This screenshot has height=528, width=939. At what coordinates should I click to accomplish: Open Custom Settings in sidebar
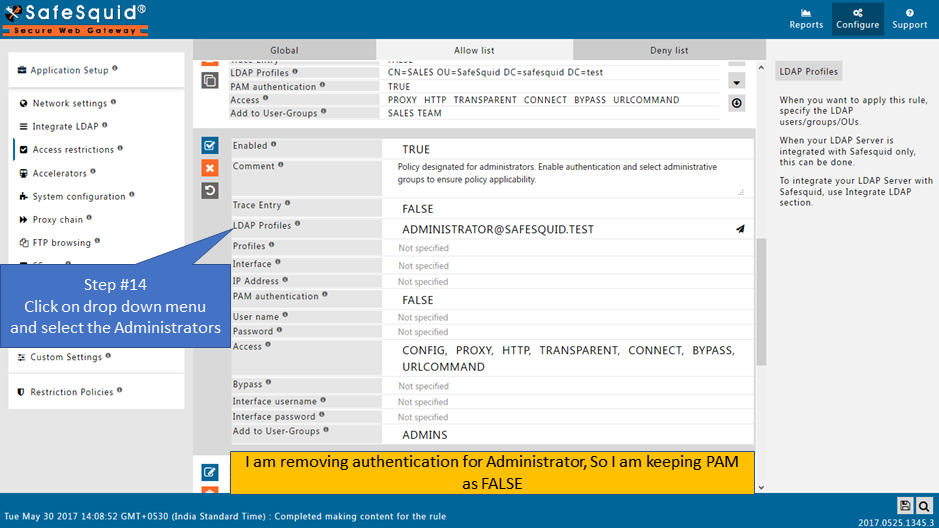(66, 357)
